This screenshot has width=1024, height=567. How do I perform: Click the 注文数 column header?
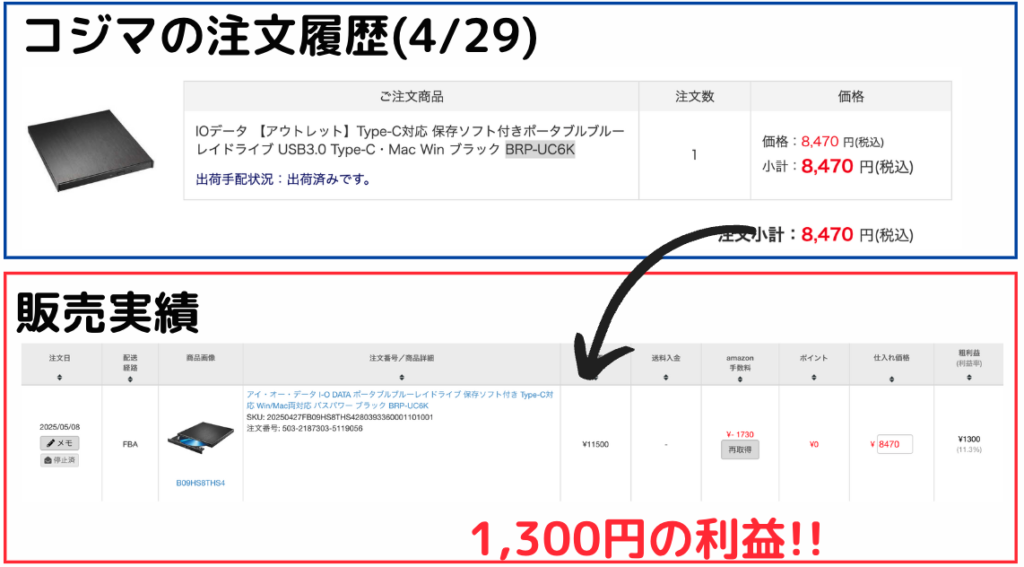click(x=694, y=97)
